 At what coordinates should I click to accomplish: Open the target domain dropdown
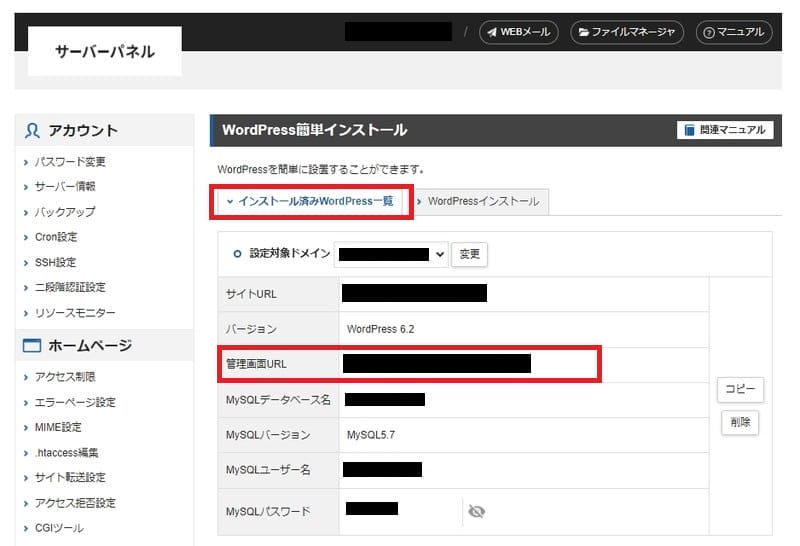tap(391, 254)
